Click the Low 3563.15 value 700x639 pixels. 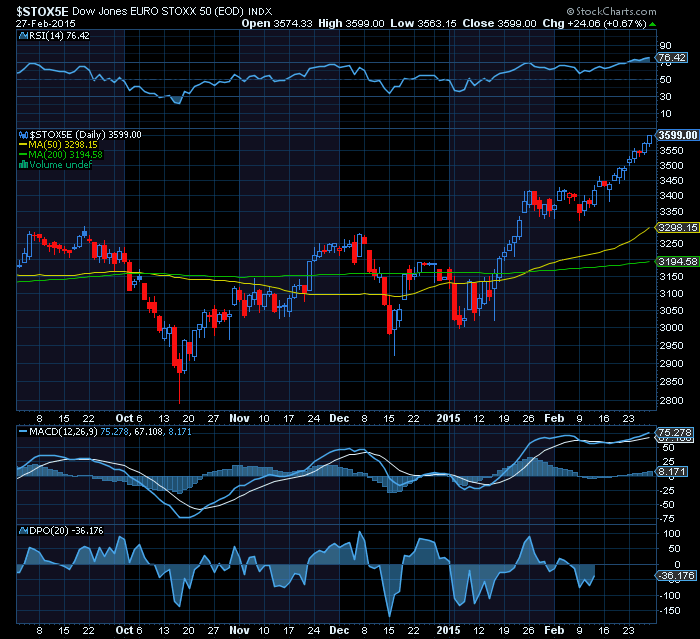(423, 23)
